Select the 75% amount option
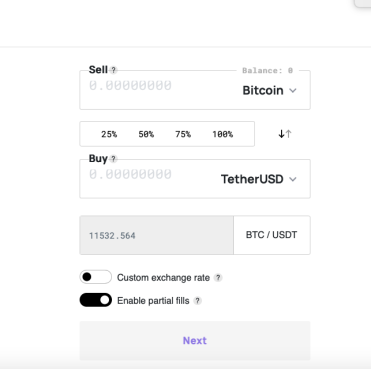The height and width of the screenshot is (369, 371). pos(183,134)
